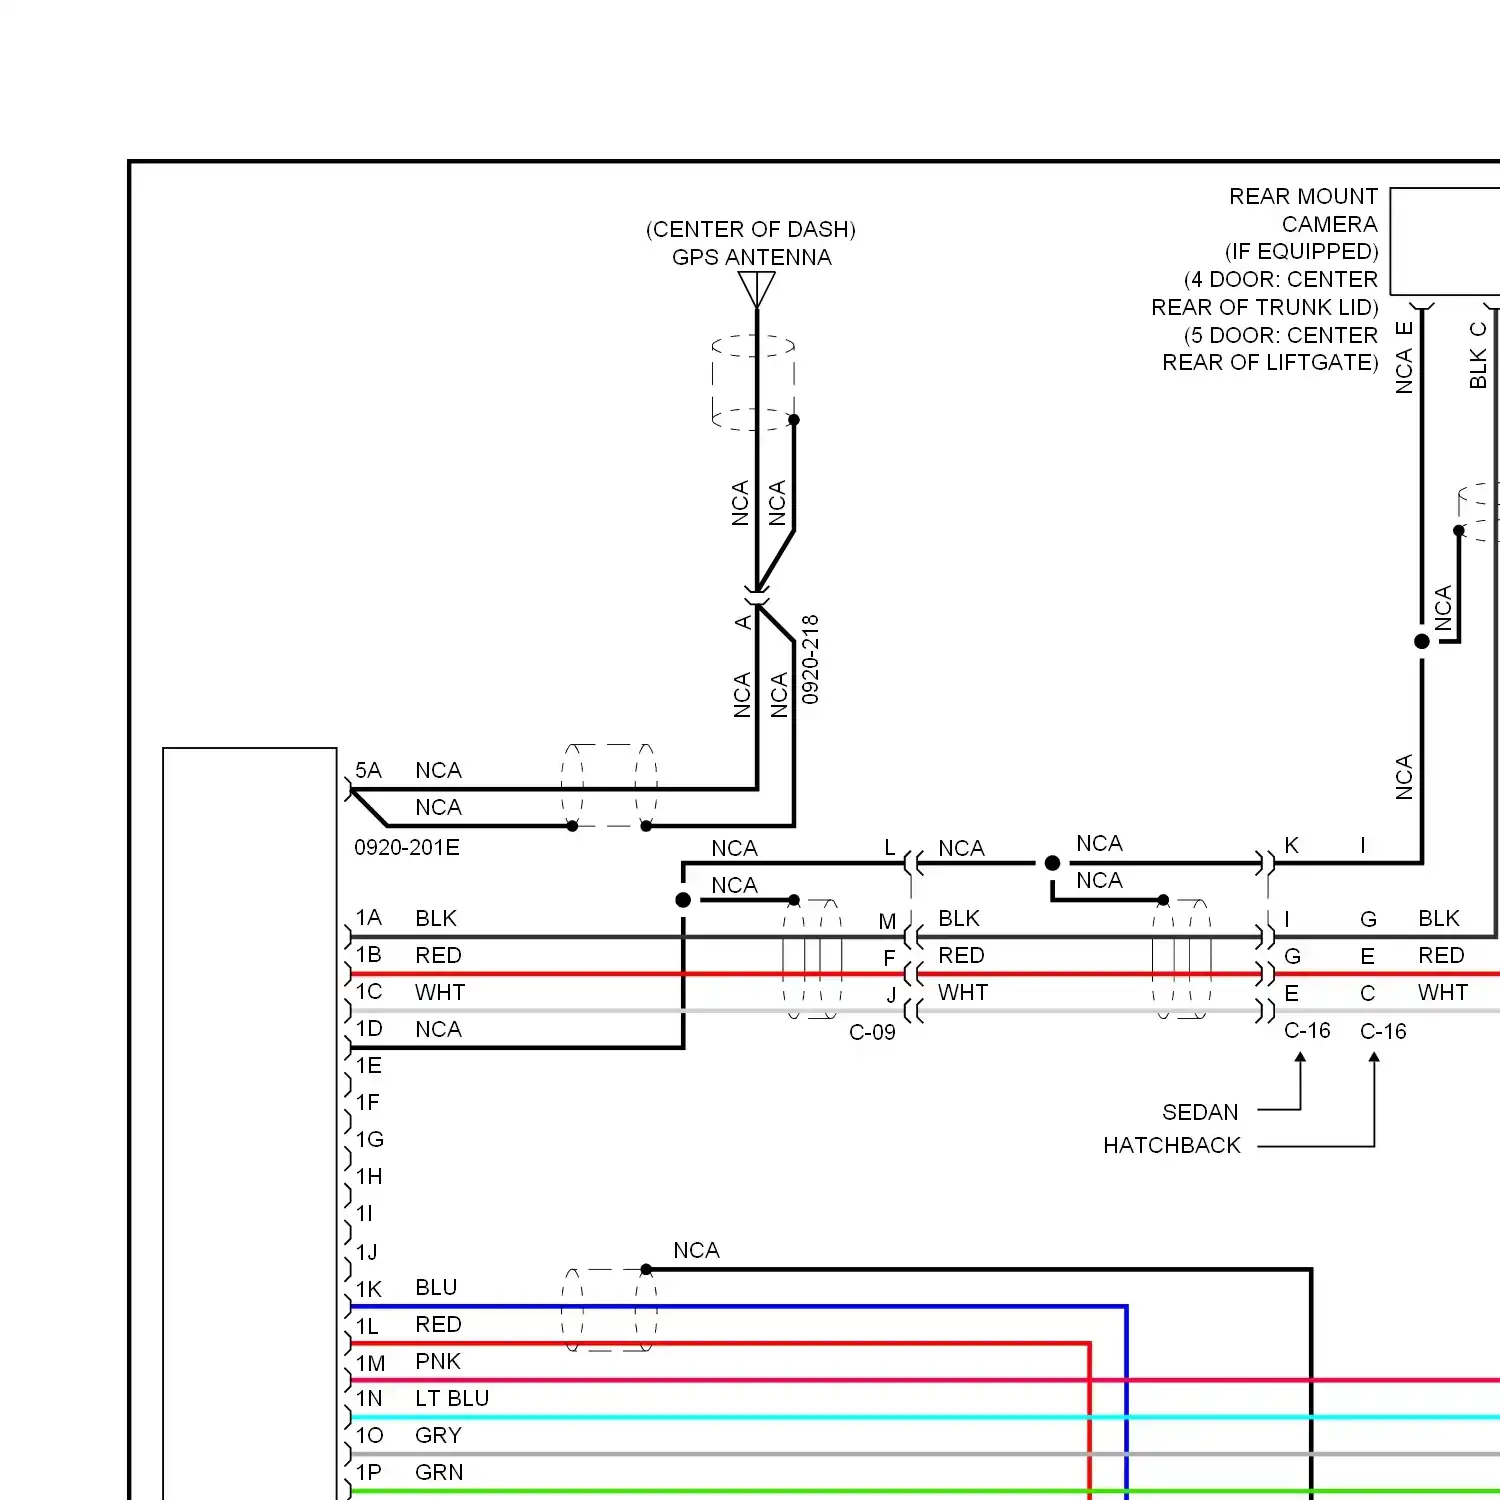
Task: Click the BLU label beside pin 1K
Action: tap(436, 1287)
